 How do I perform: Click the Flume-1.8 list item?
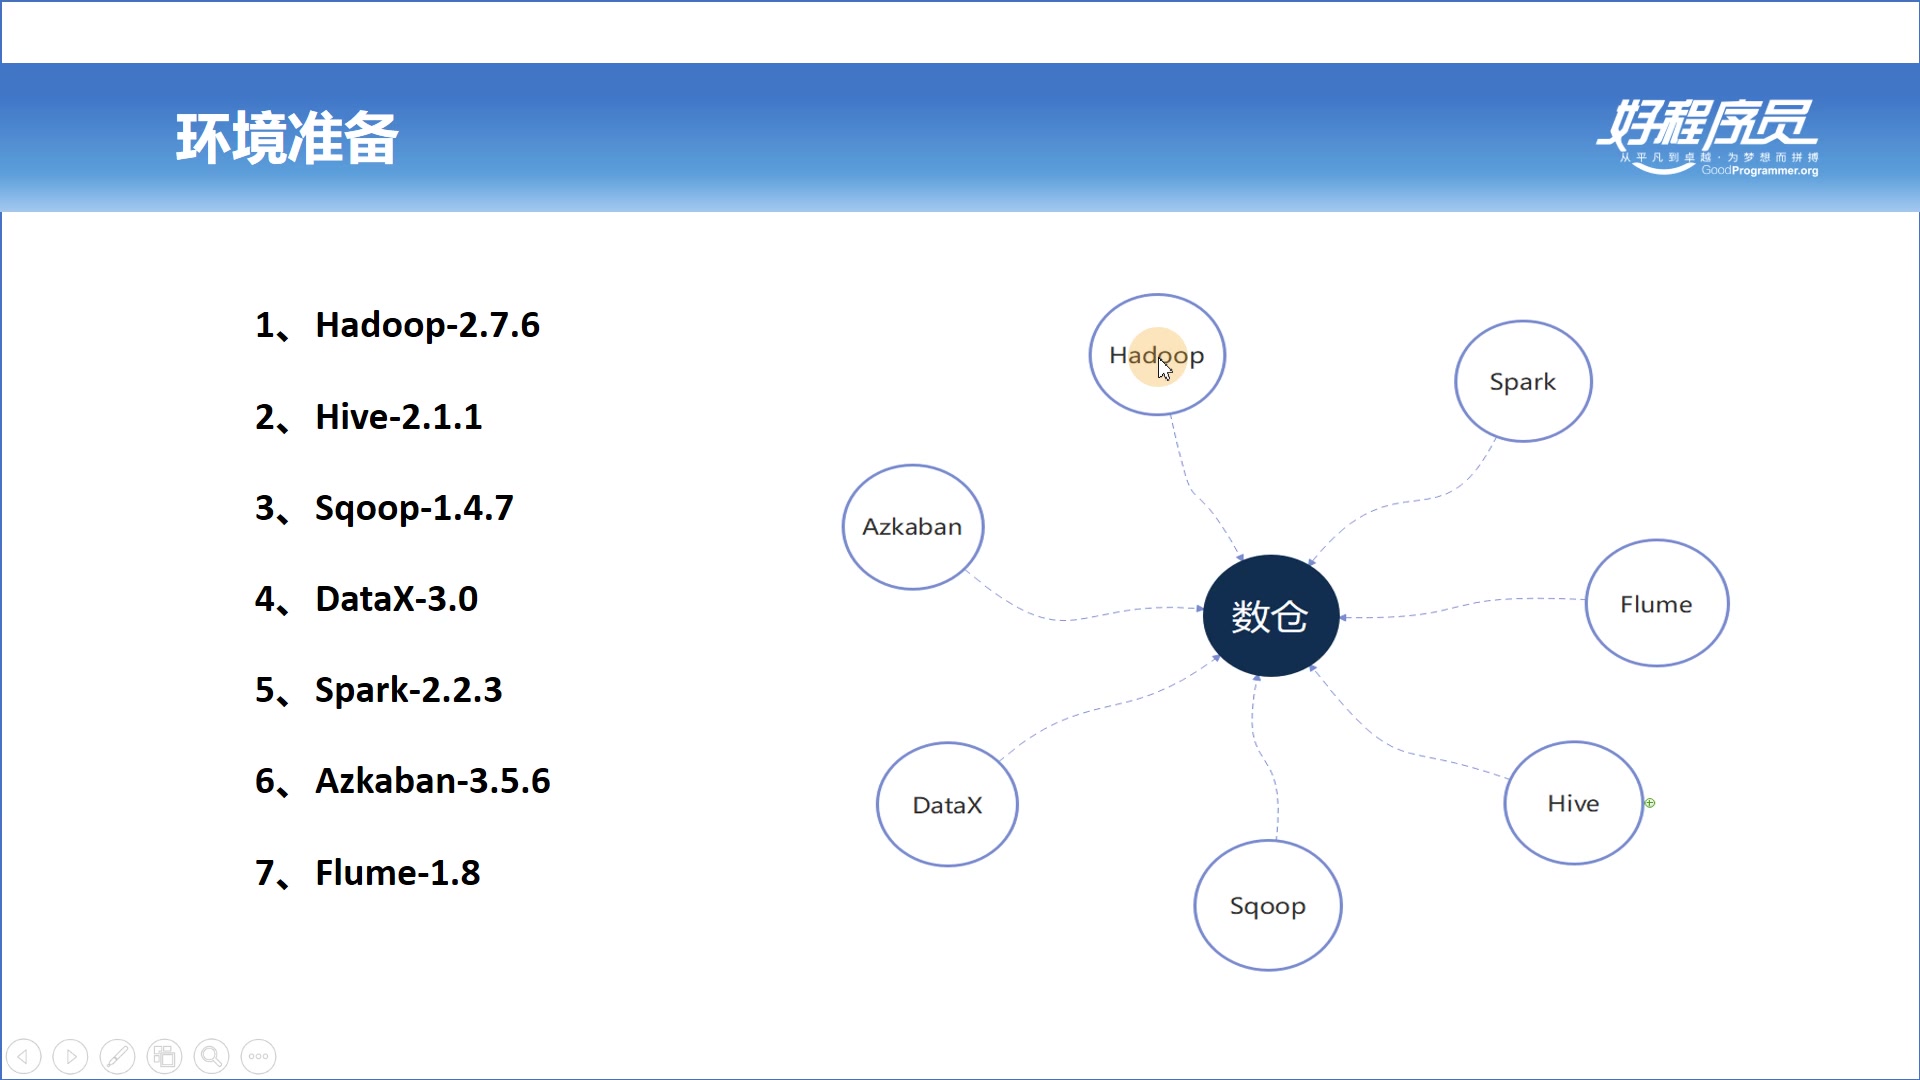point(397,873)
